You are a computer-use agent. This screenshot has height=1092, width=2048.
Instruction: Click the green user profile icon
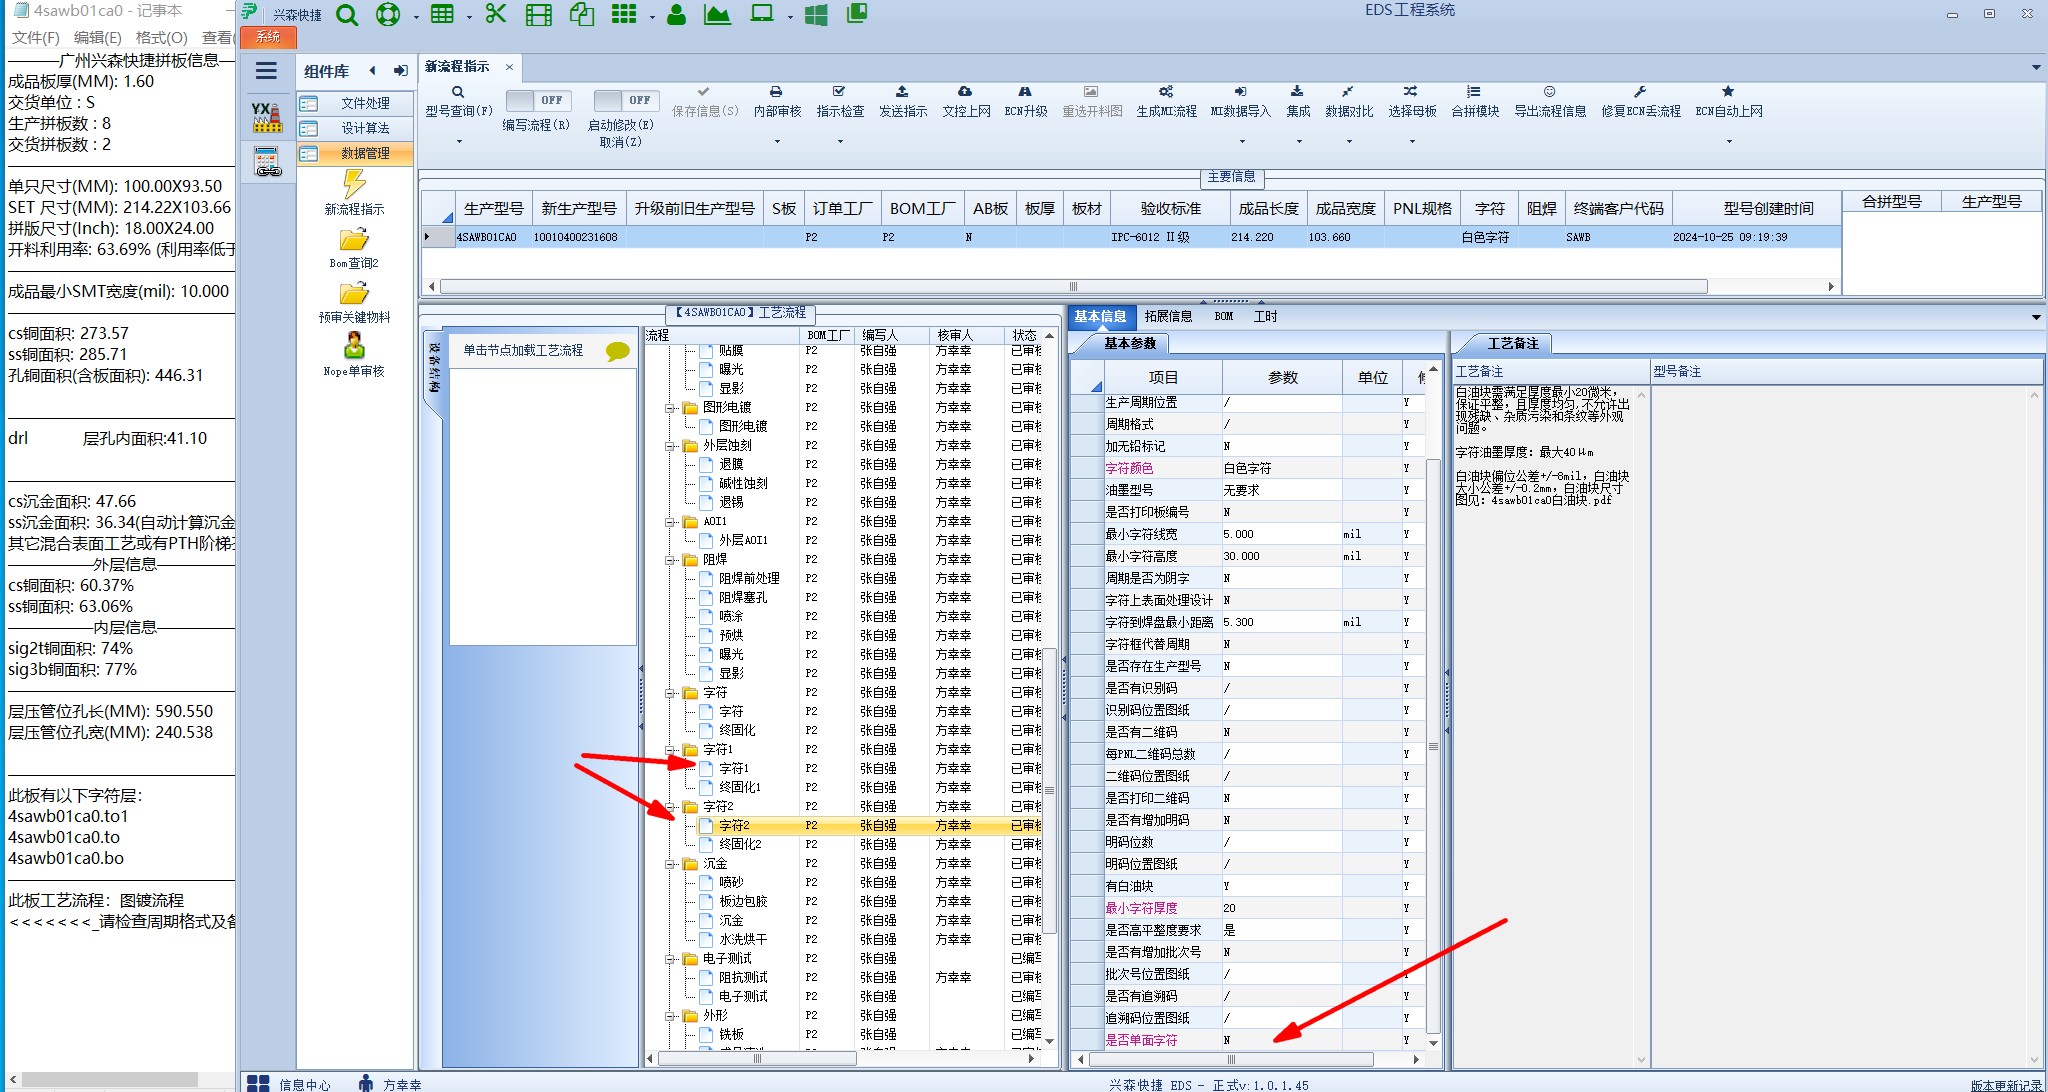coord(677,15)
